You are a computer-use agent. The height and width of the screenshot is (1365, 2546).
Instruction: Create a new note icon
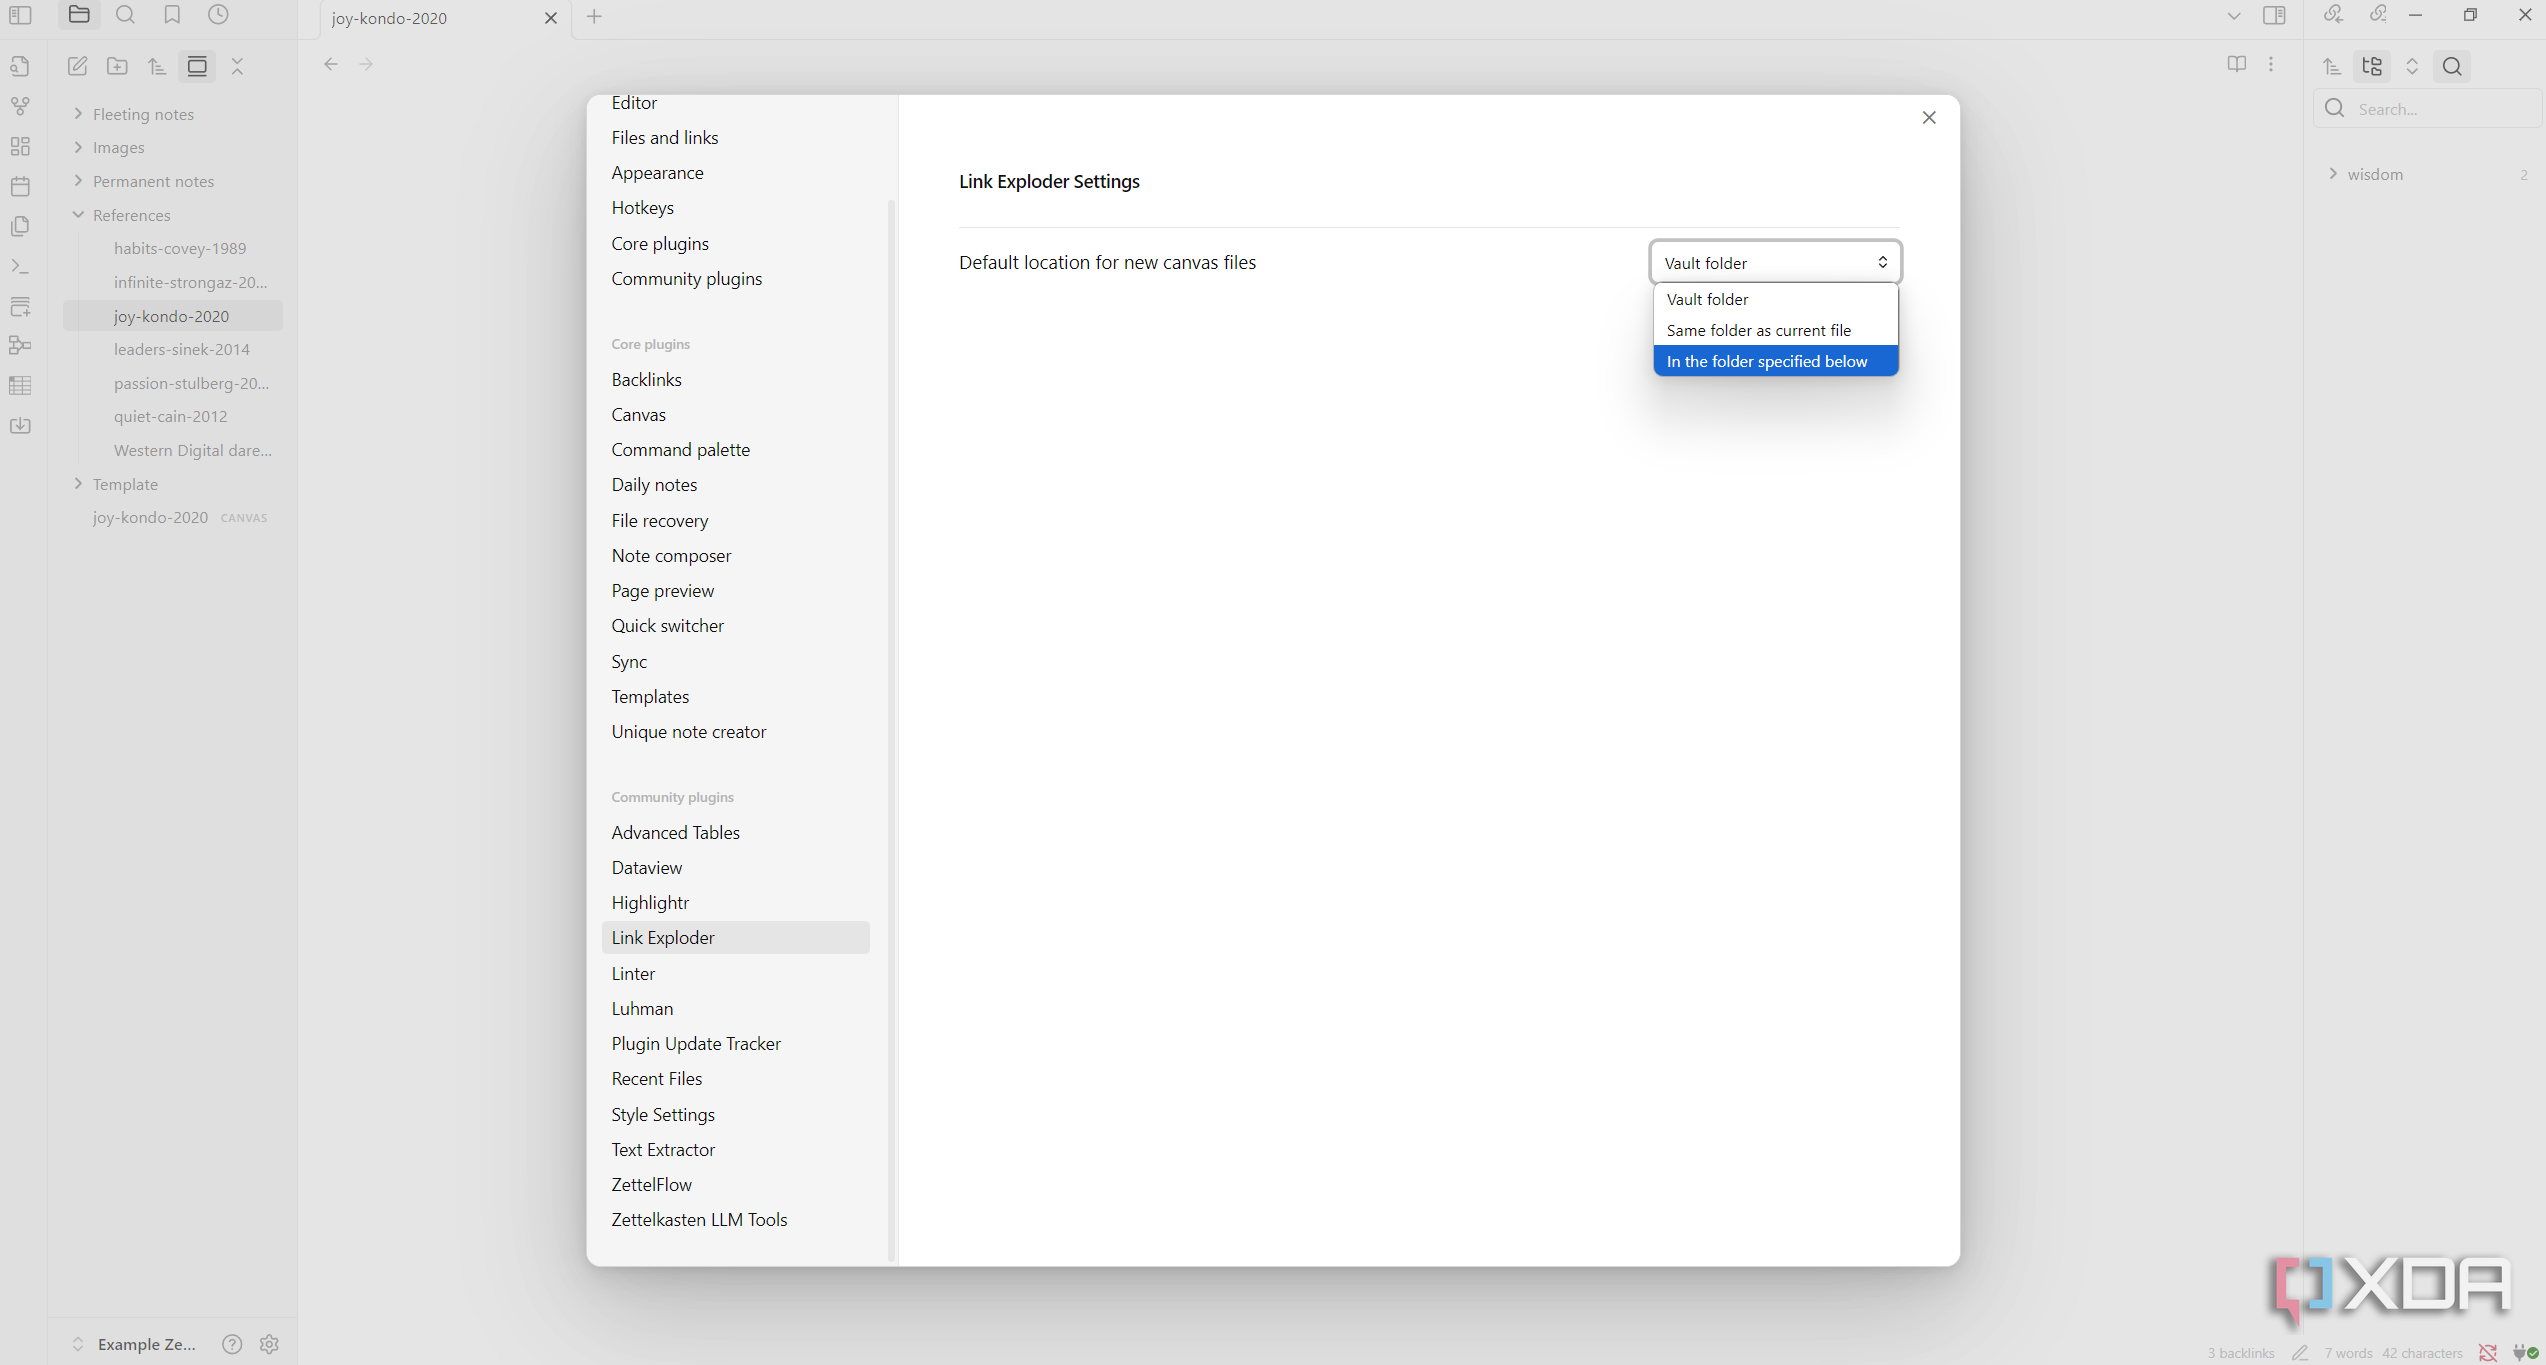click(77, 66)
